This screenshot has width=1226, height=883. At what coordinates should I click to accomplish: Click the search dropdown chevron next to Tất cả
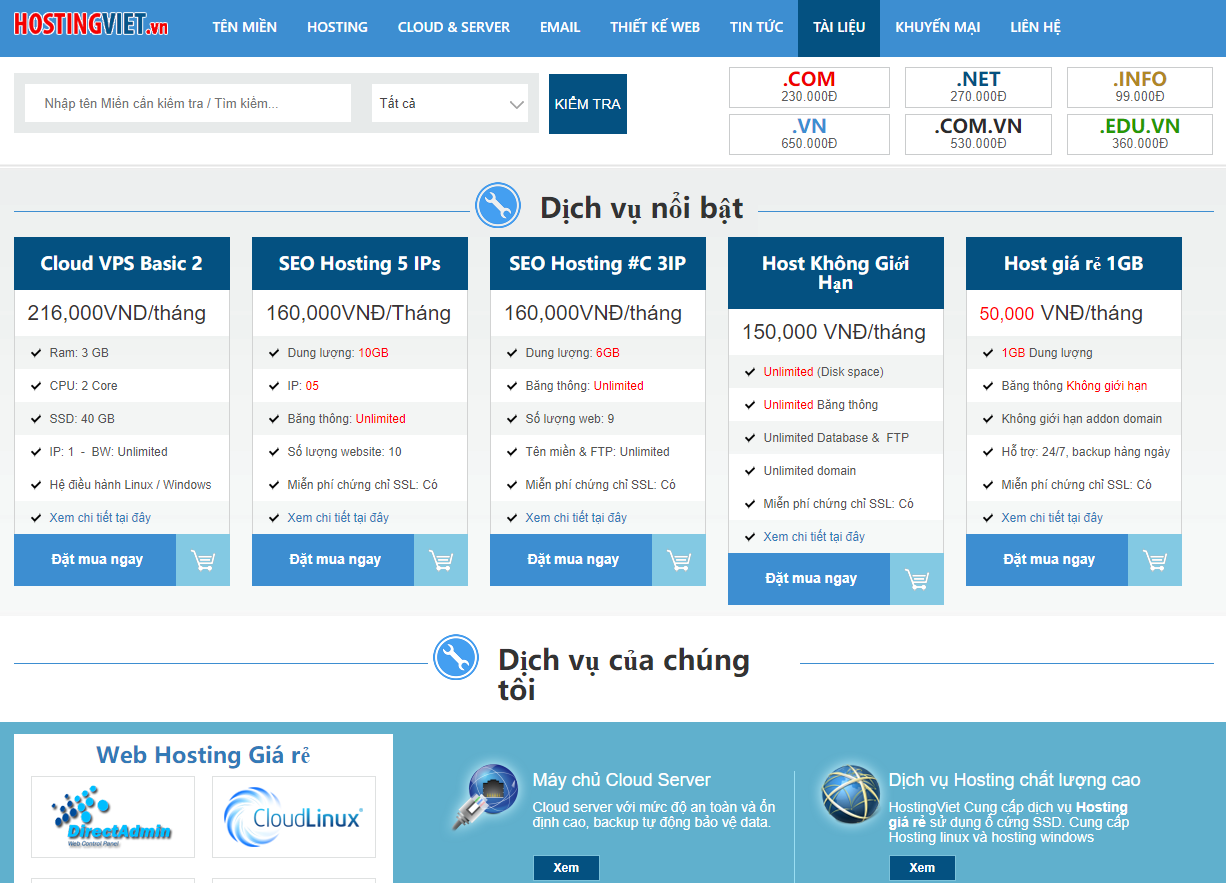pyautogui.click(x=518, y=103)
